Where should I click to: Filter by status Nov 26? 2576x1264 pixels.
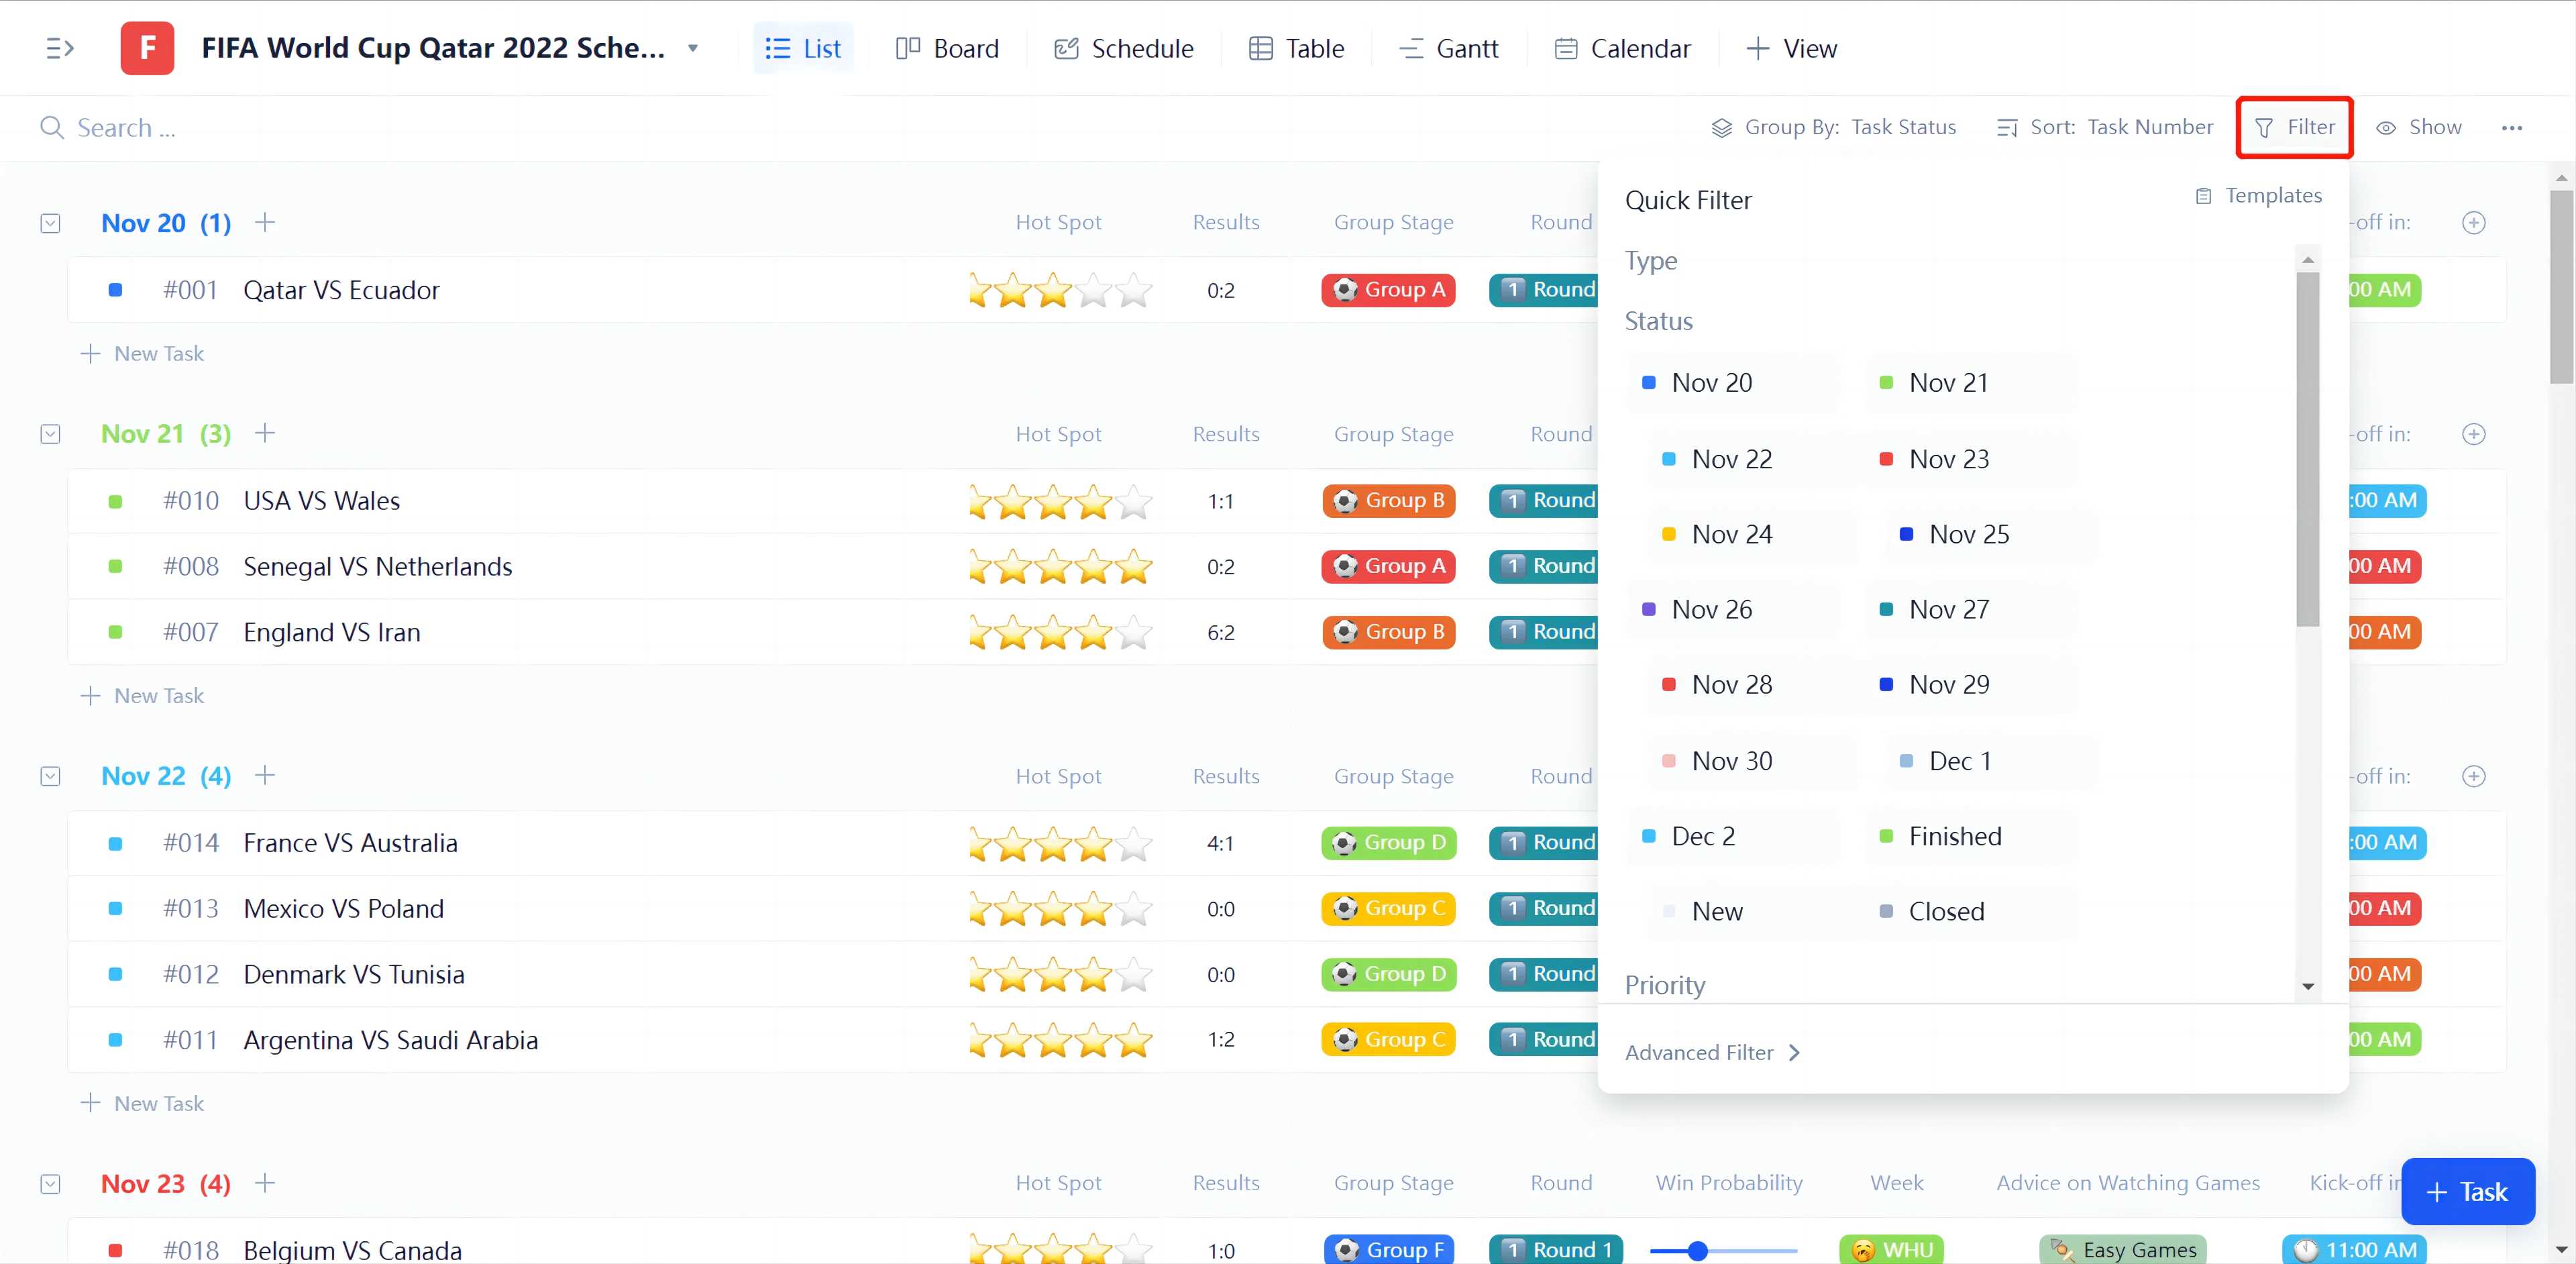pyautogui.click(x=1733, y=609)
